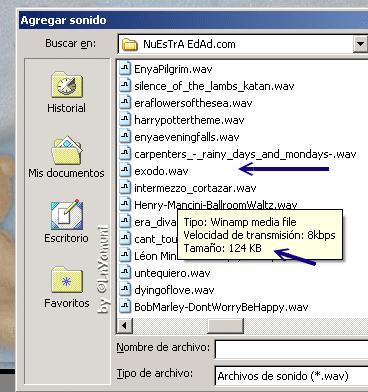Click the file list left scroll arrow
Image resolution: width=368 pixels, height=392 pixels.
[125, 325]
